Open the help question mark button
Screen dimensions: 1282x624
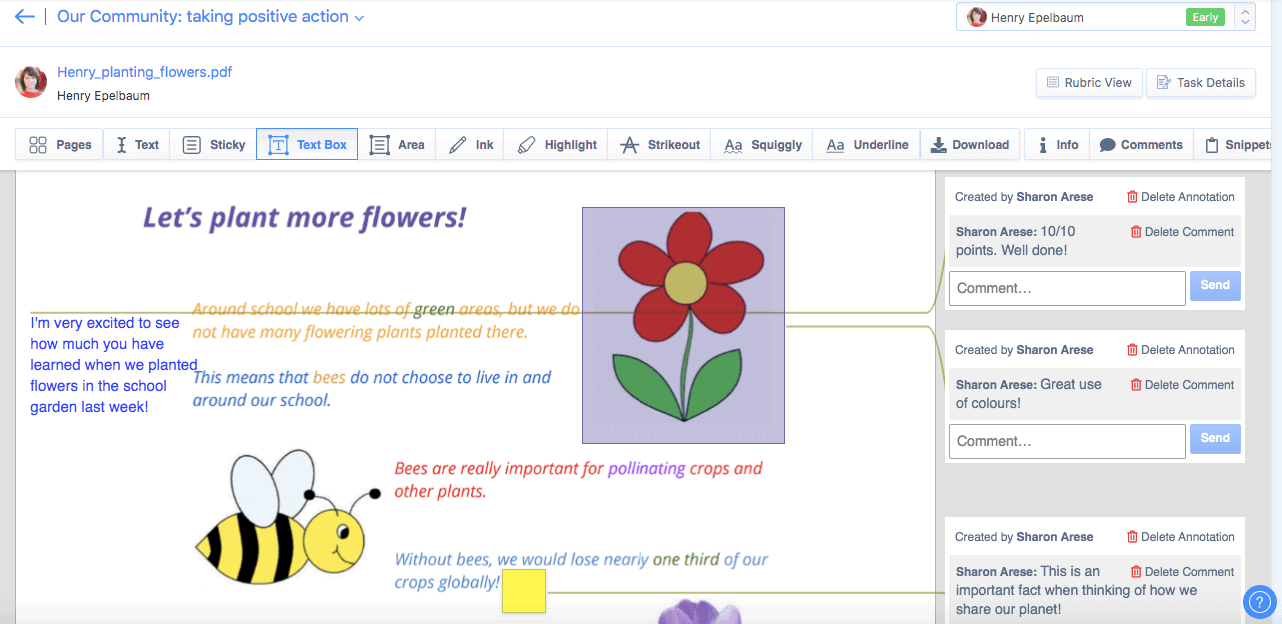tap(1259, 601)
